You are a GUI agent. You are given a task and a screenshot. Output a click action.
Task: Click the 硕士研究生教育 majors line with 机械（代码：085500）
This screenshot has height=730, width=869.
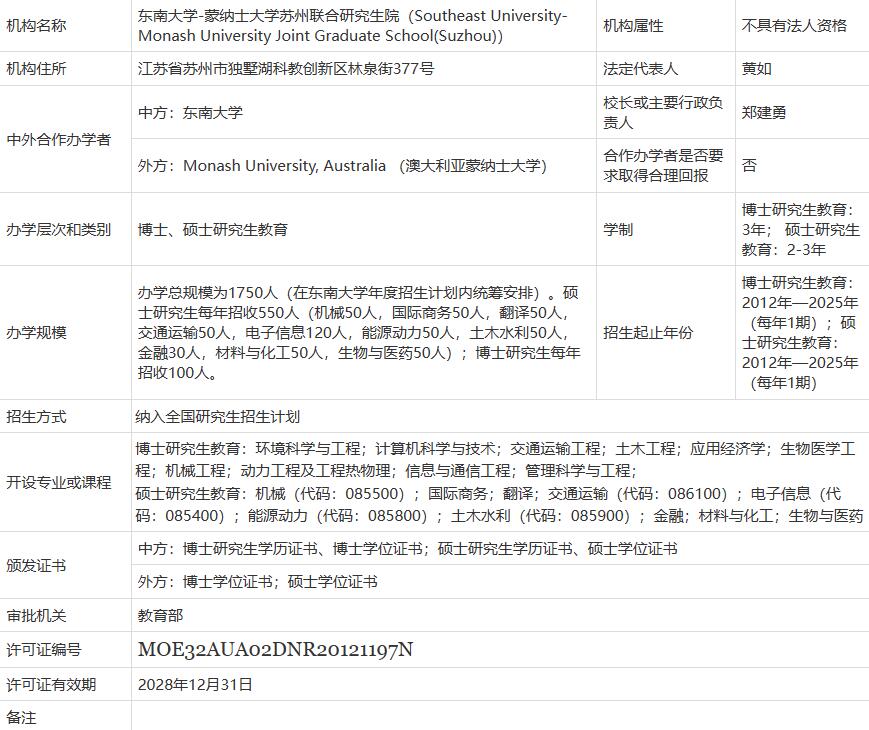[499, 504]
